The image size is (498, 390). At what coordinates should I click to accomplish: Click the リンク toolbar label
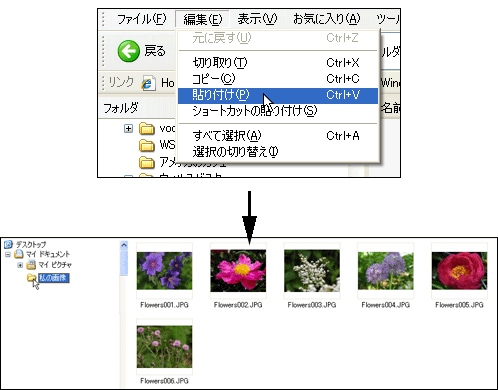coord(121,82)
